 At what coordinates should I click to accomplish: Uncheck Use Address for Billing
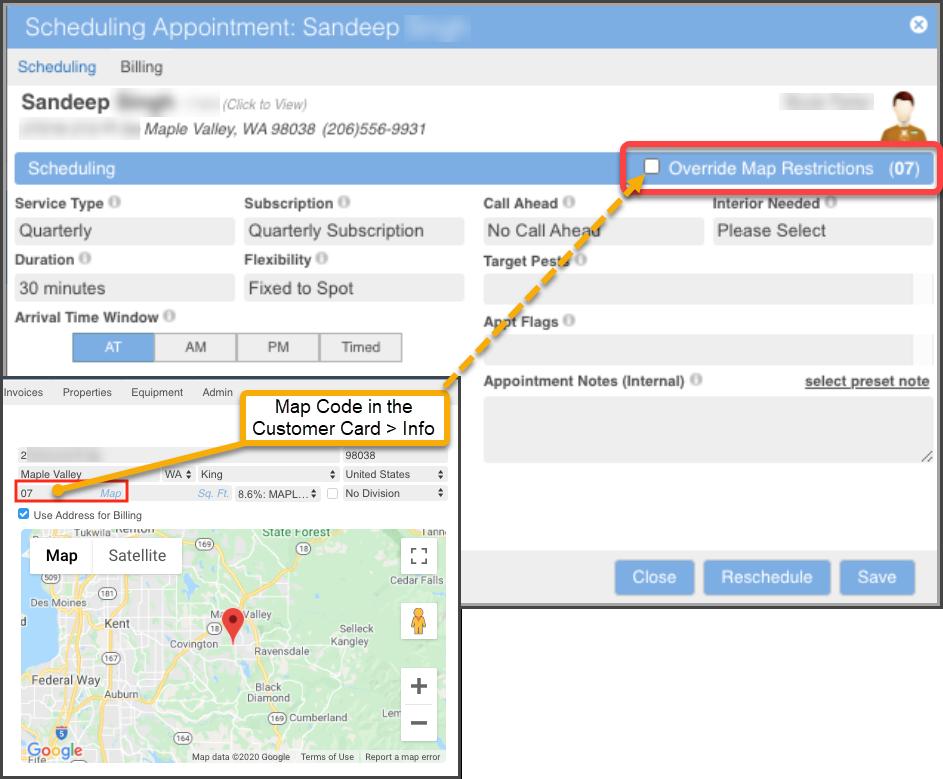point(24,515)
